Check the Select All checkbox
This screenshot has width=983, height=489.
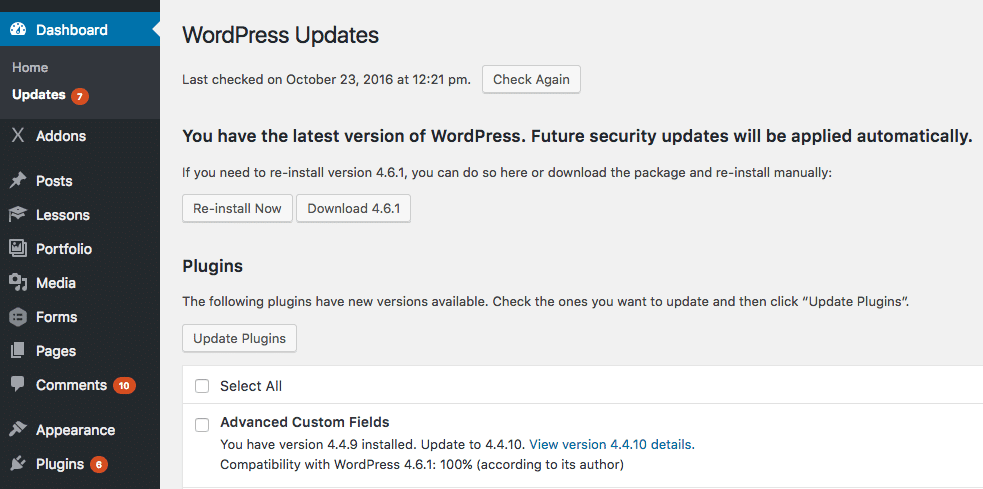pos(202,386)
